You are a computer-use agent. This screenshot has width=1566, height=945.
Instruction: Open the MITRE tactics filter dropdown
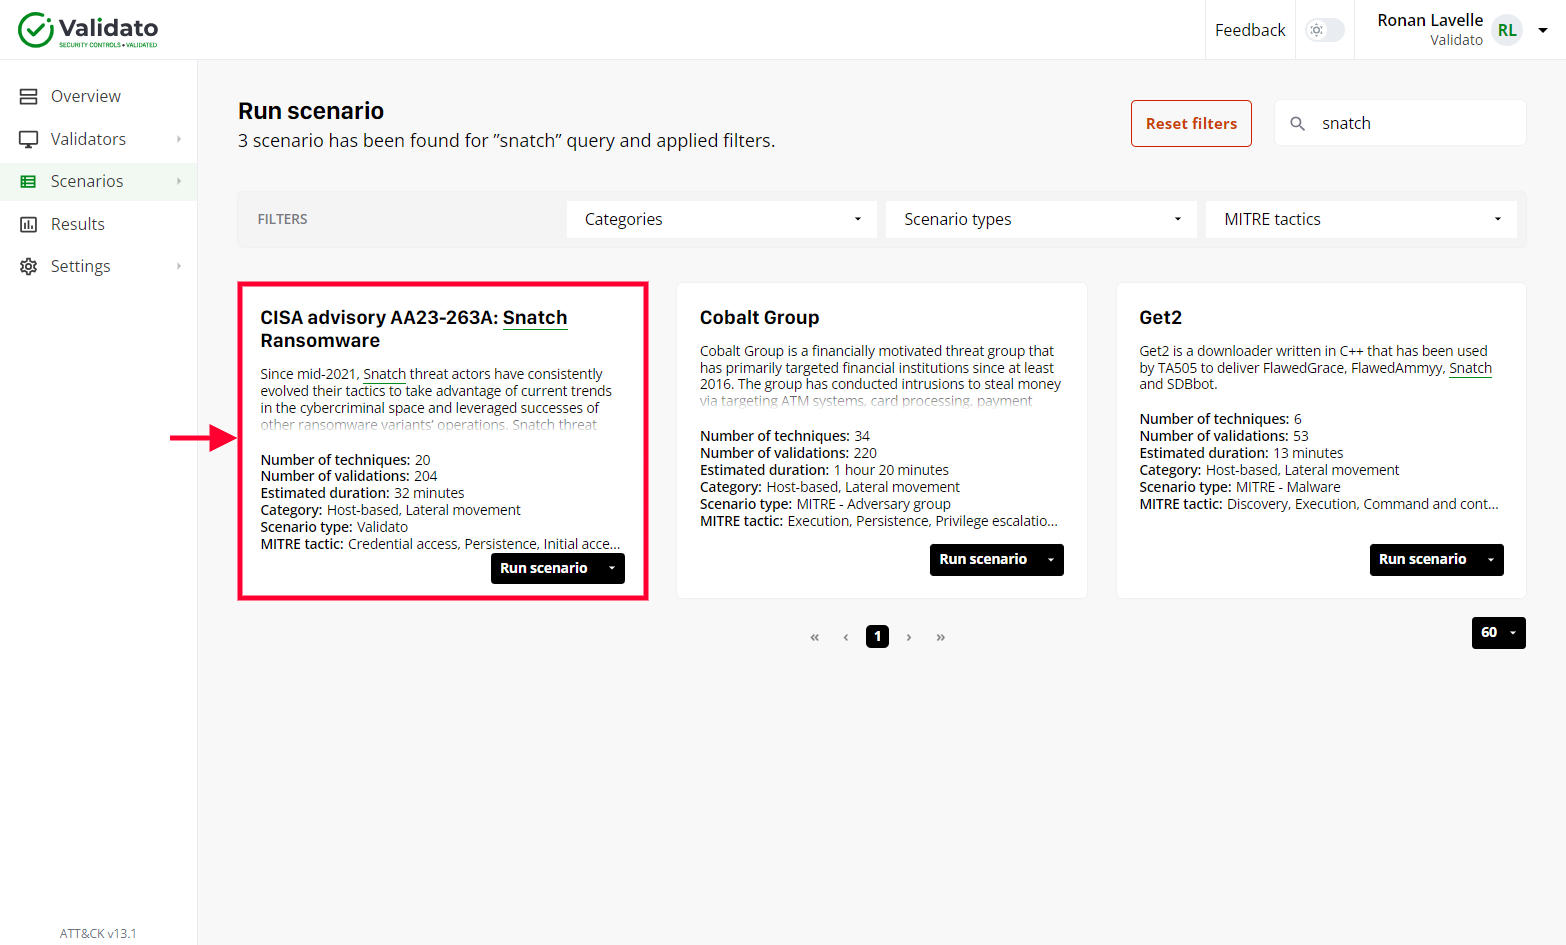[x=1360, y=220]
